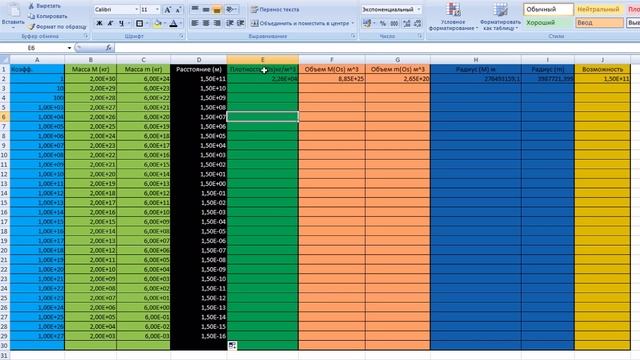640x360 pixels.
Task: Click the select-all corner of the grid
Action: pos(5,60)
